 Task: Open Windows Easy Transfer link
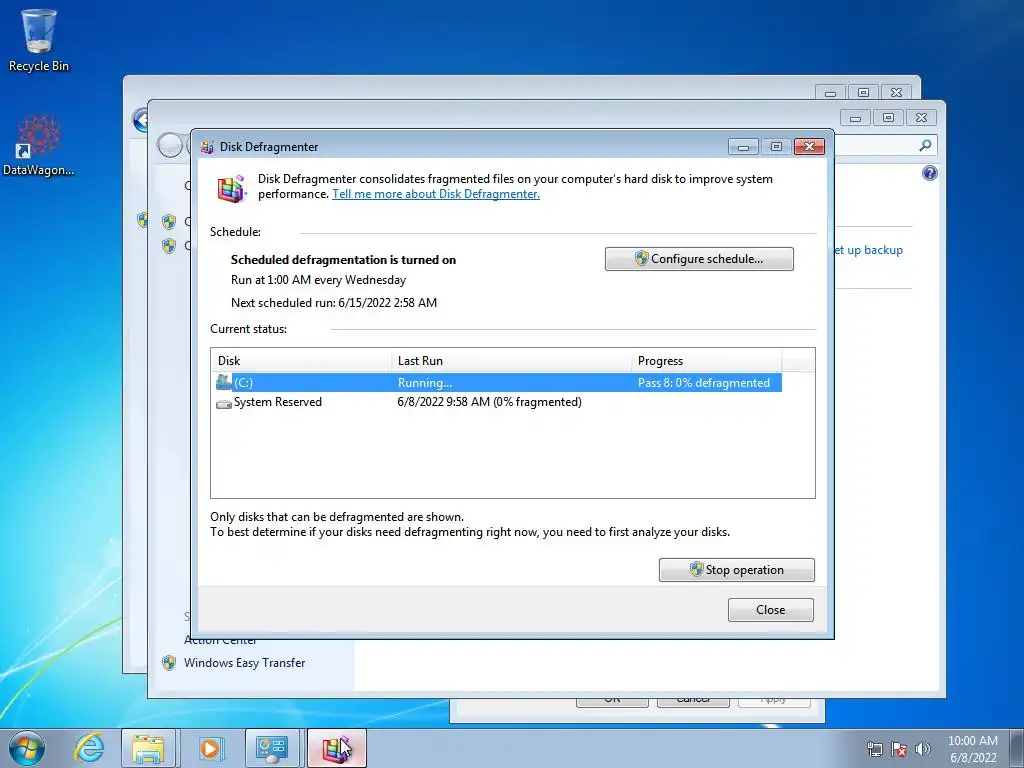(x=244, y=663)
